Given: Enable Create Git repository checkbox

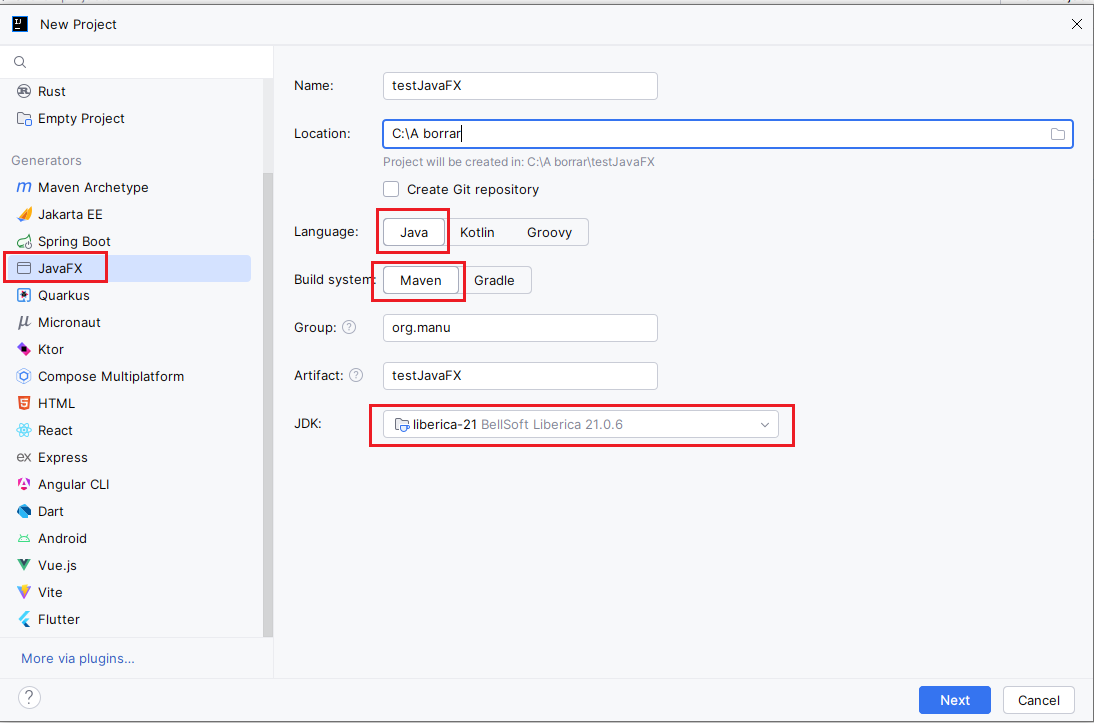Looking at the screenshot, I should 391,189.
